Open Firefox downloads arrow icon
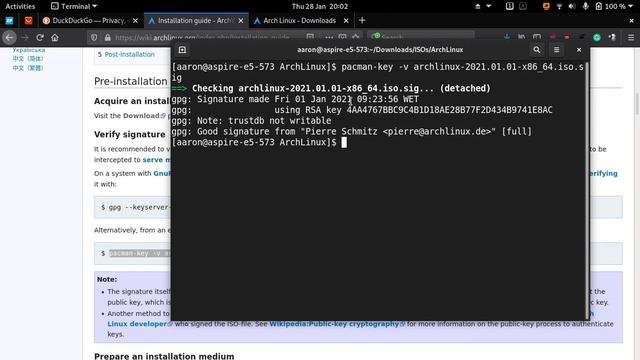 pyautogui.click(x=507, y=37)
